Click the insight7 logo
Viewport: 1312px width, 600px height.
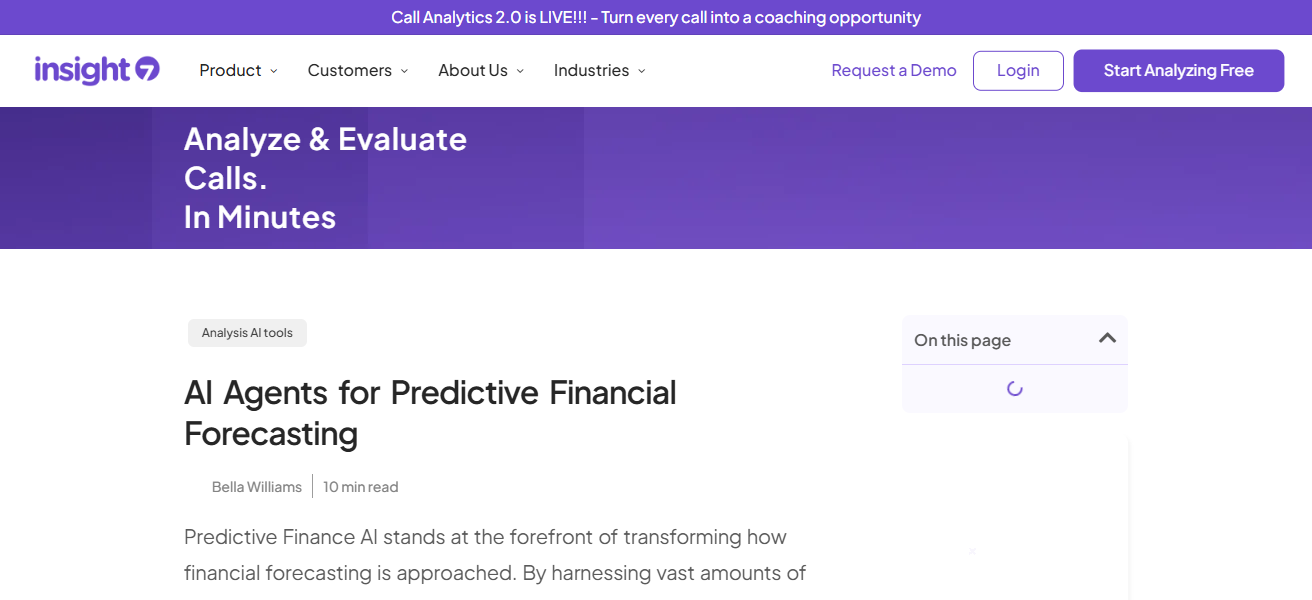(96, 70)
